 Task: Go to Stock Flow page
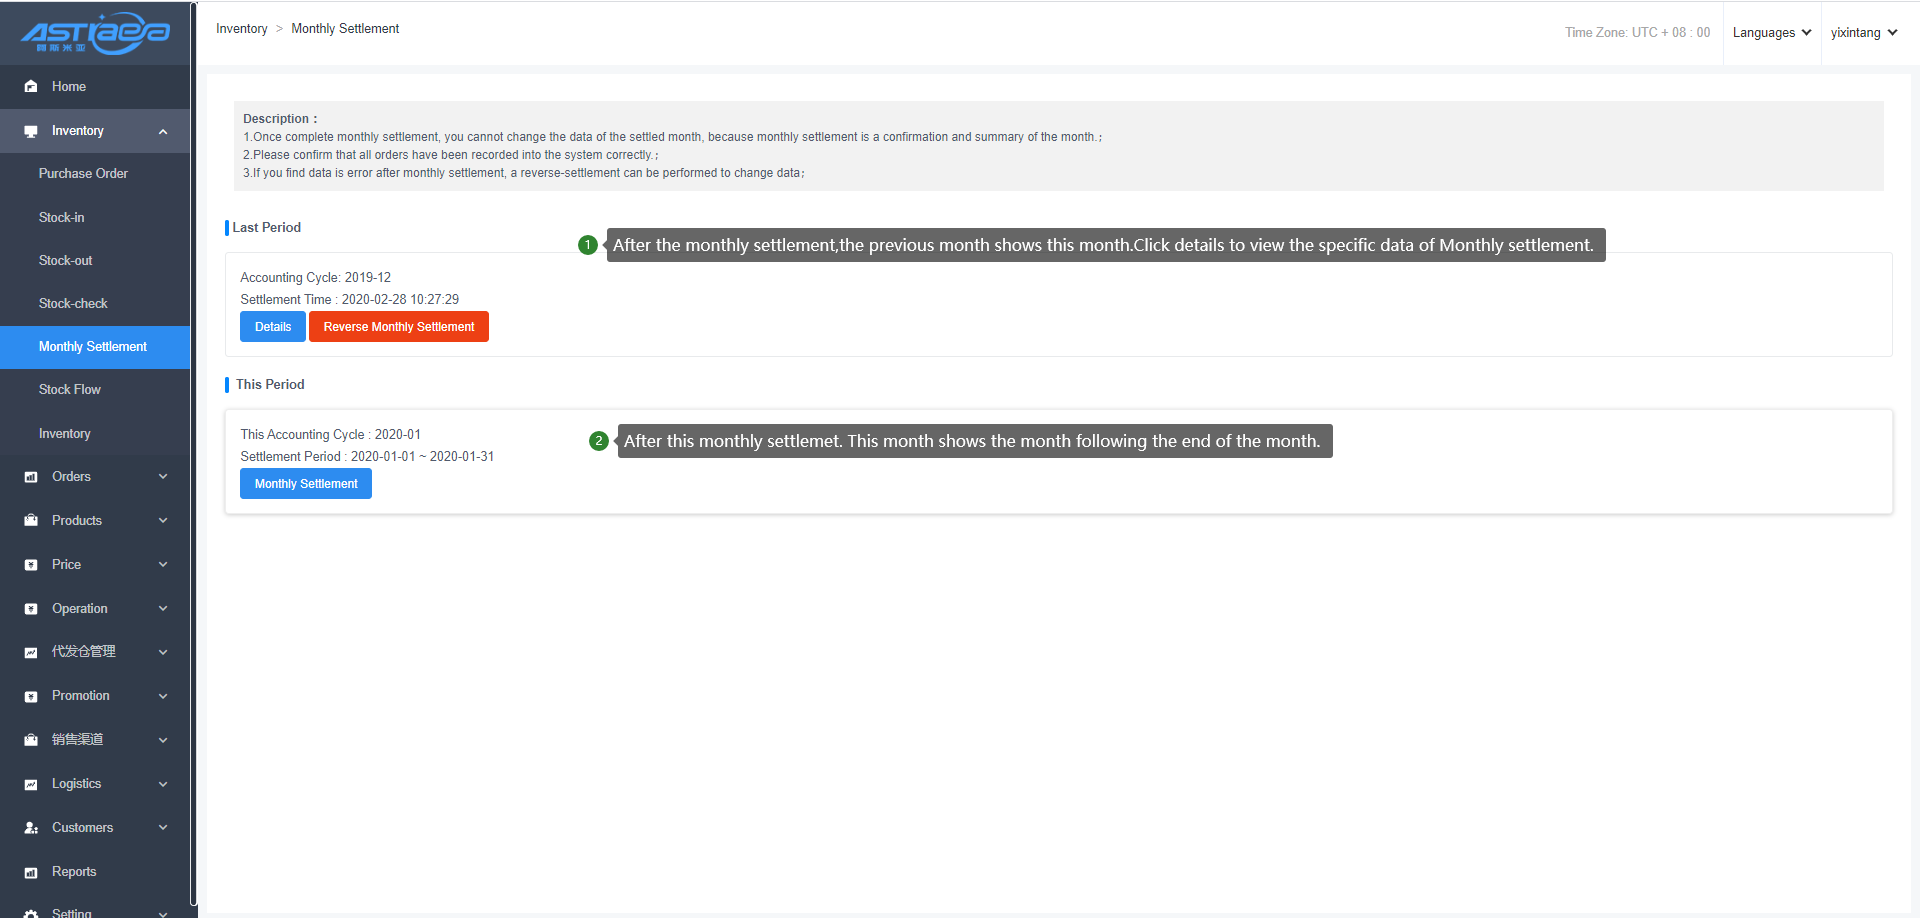70,389
